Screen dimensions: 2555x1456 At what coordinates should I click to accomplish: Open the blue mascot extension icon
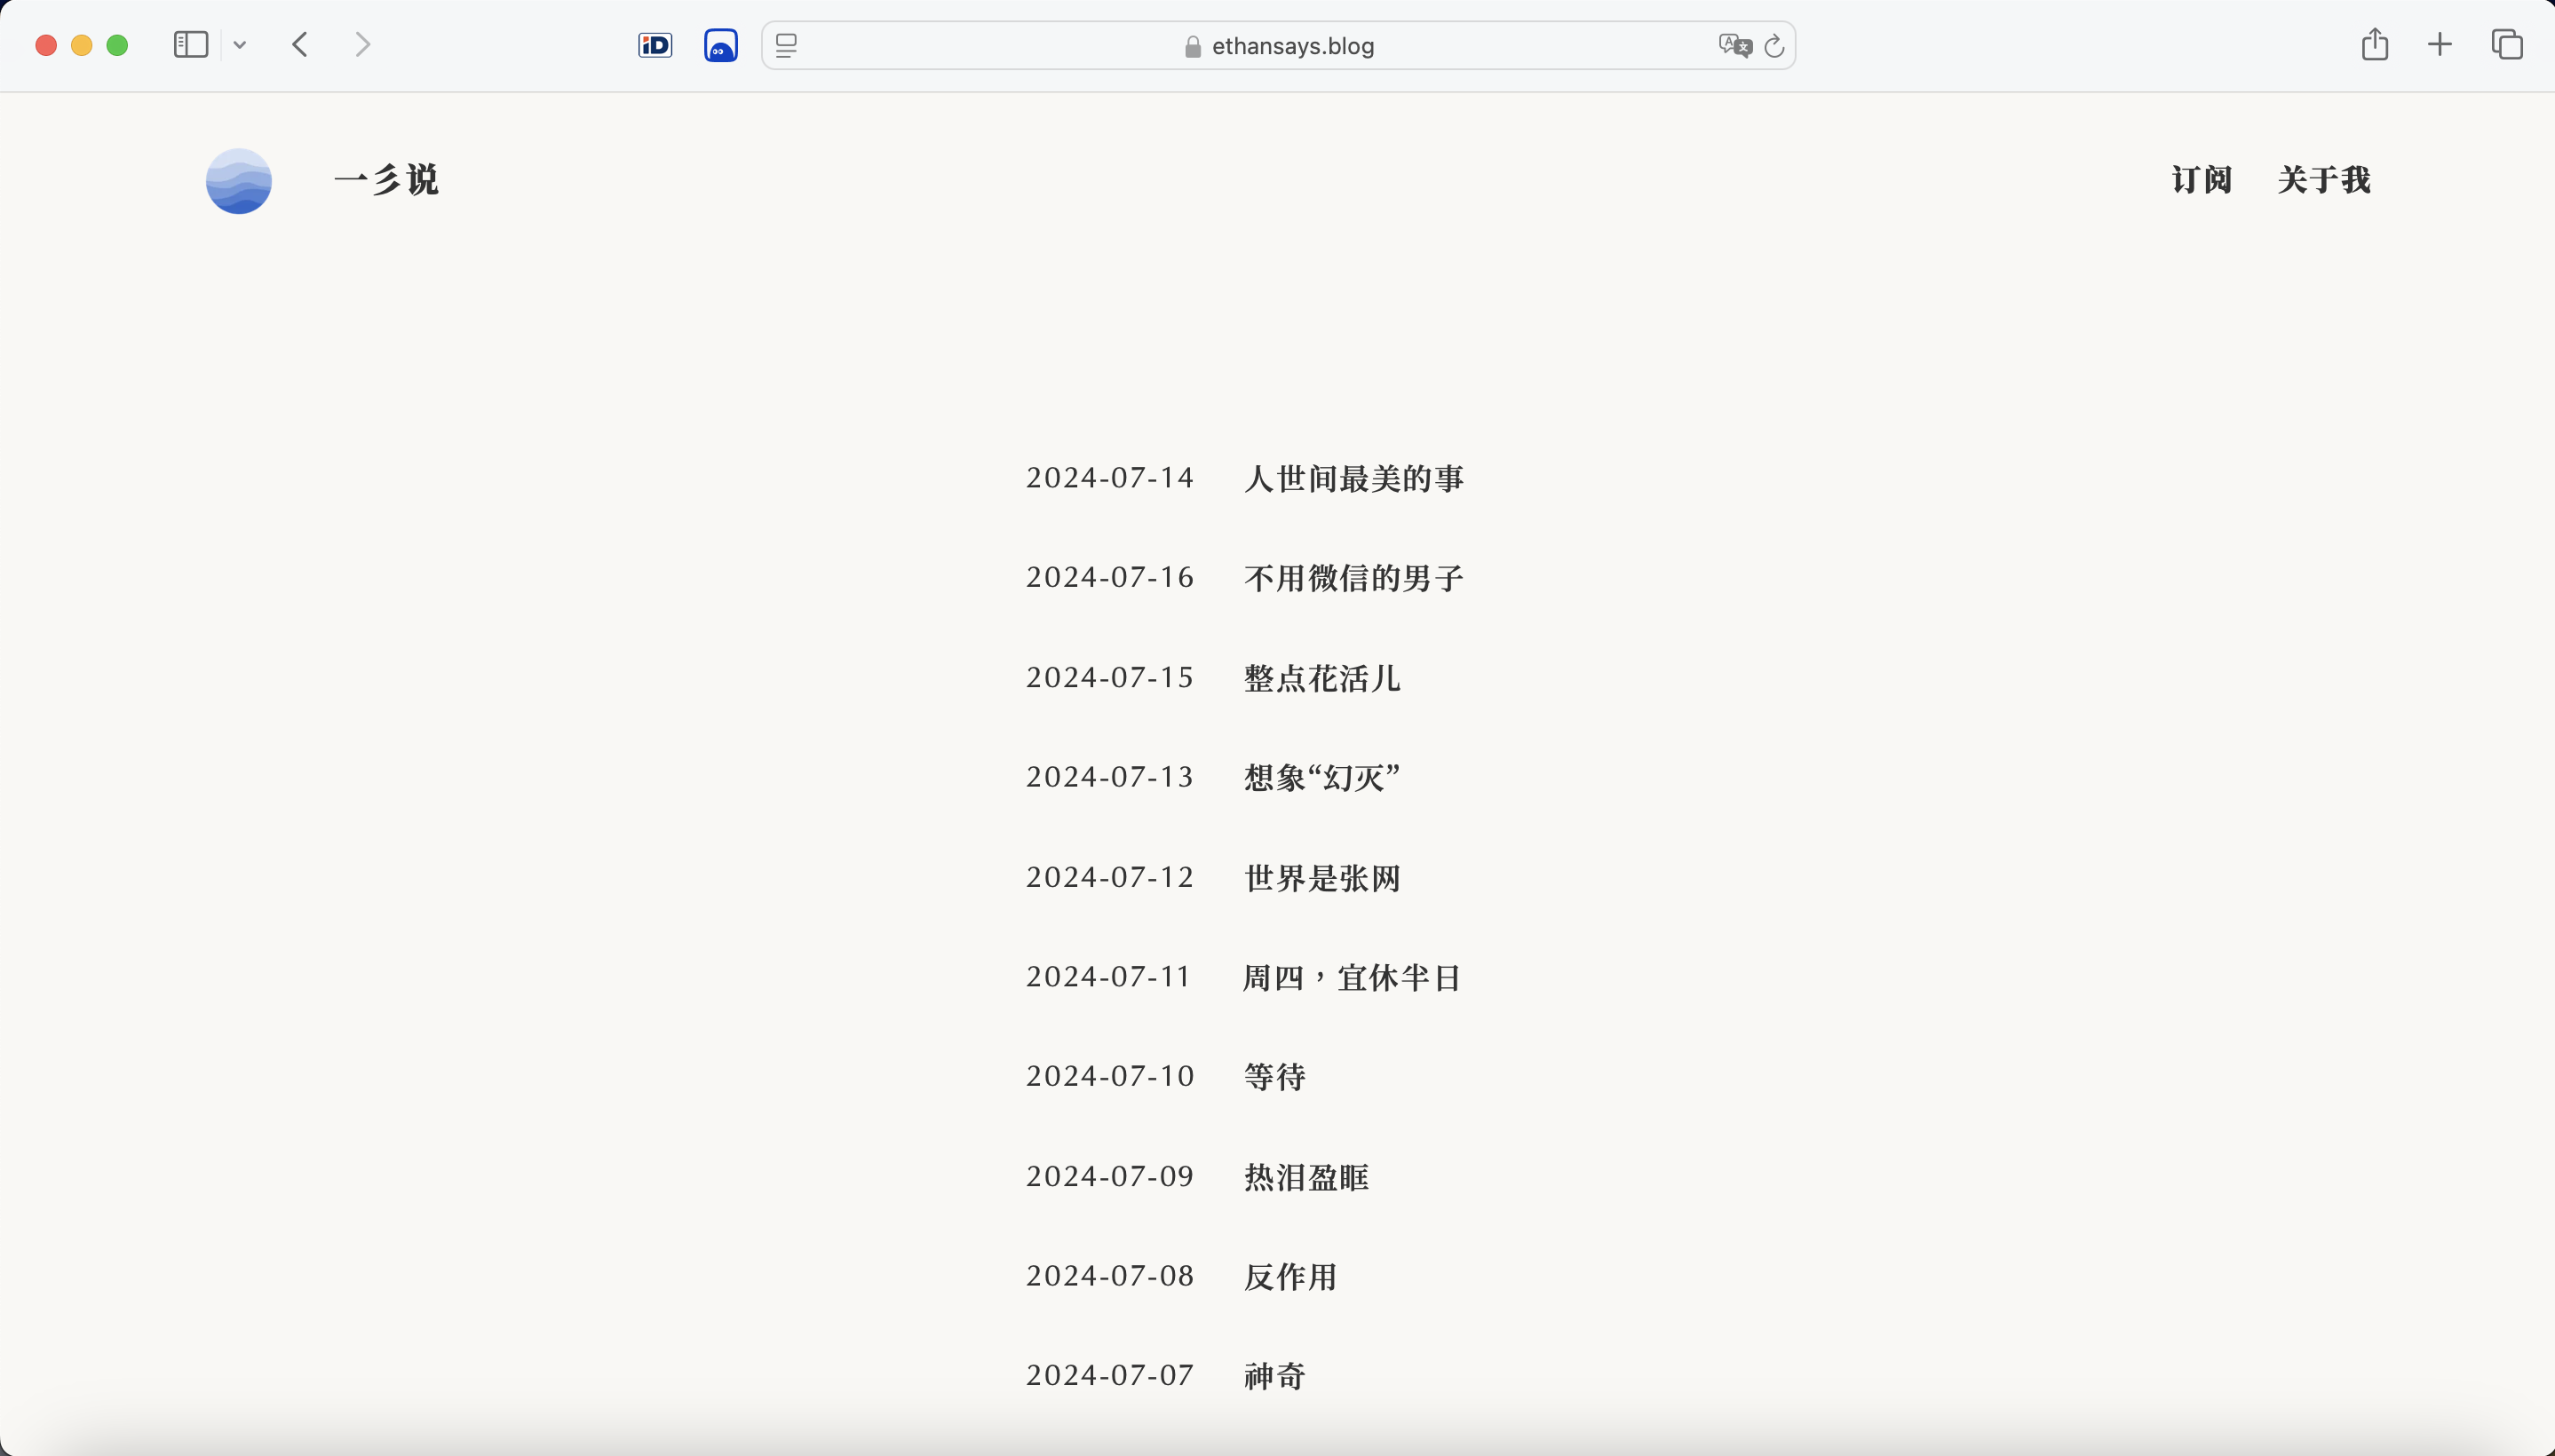[x=720, y=45]
